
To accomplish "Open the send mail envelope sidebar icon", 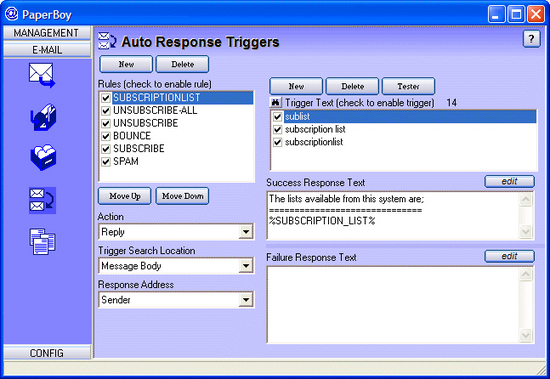I will tap(42, 75).
